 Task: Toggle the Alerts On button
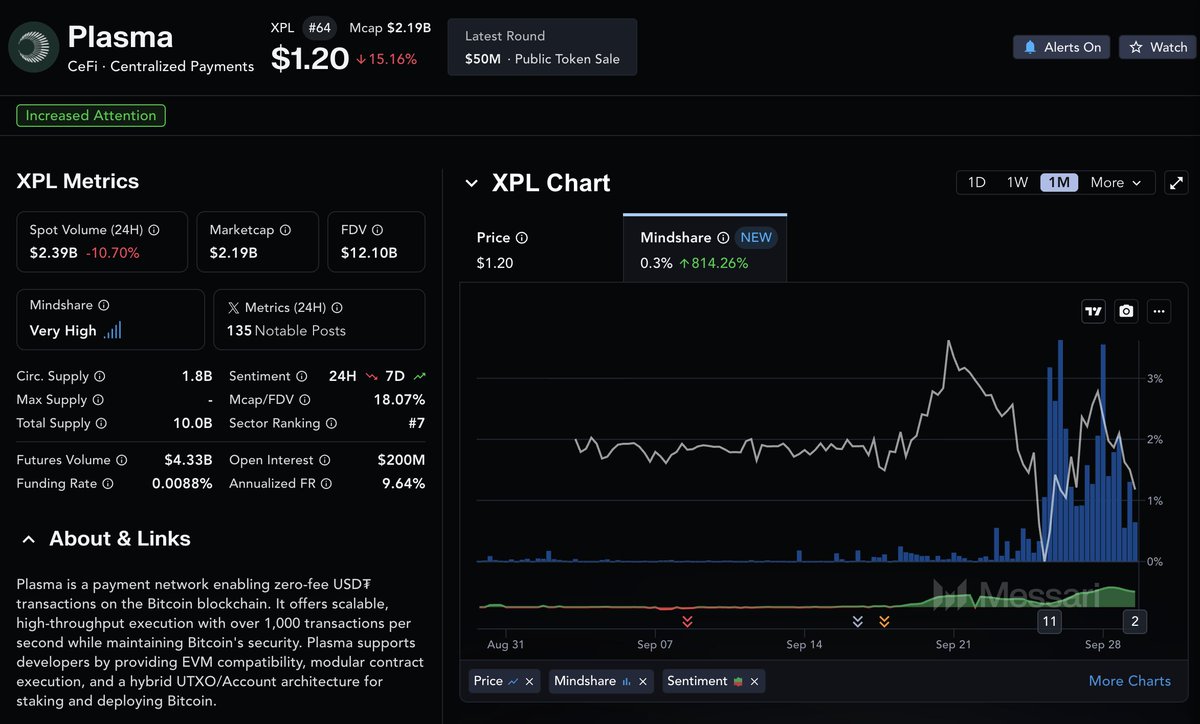1061,47
